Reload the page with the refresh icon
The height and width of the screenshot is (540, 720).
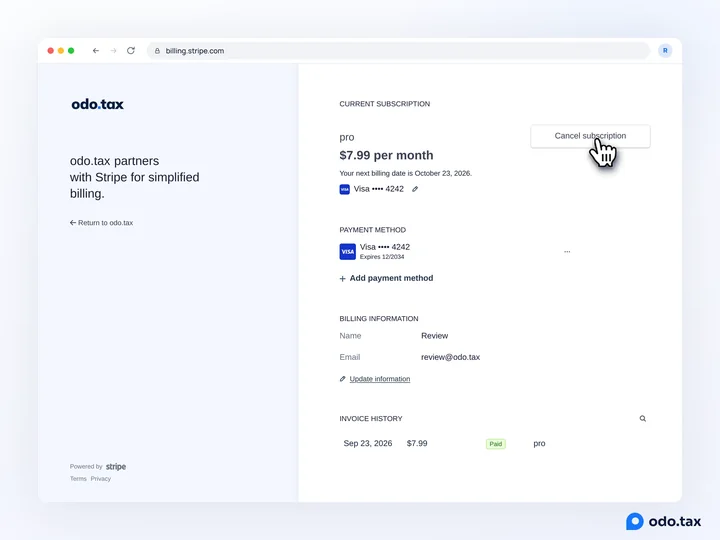[x=131, y=51]
